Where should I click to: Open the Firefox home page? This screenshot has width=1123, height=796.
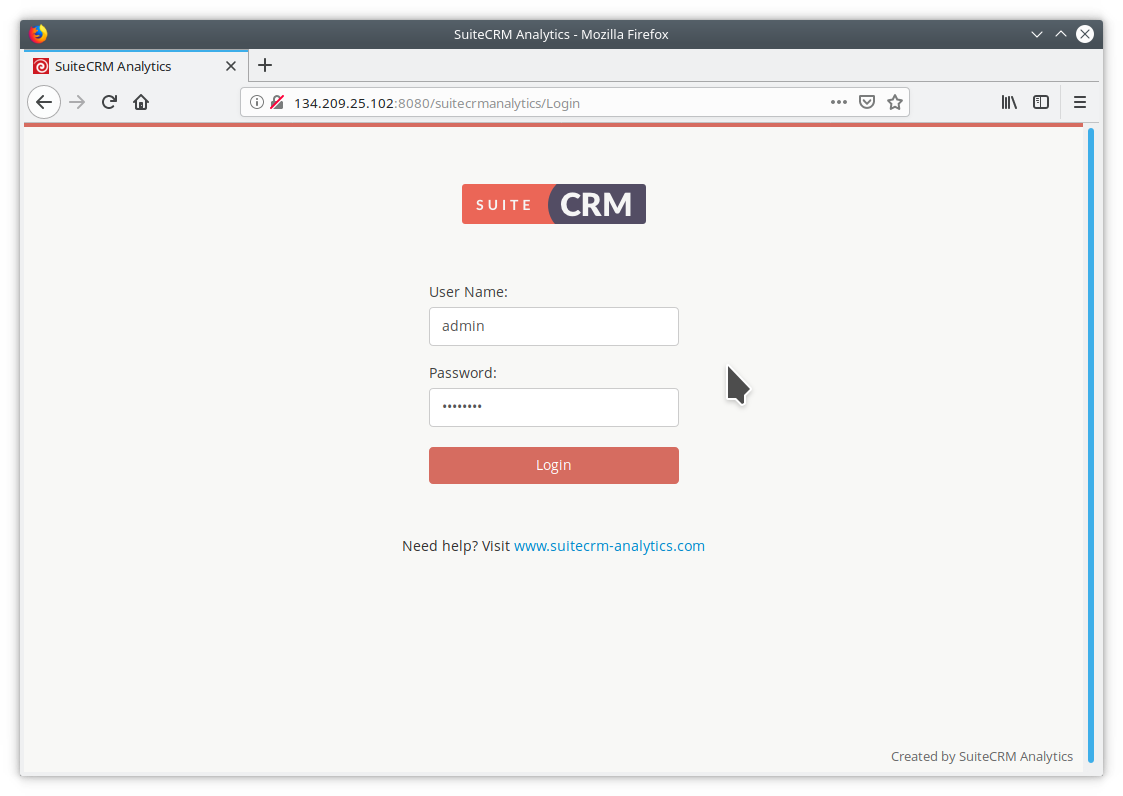(x=141, y=102)
